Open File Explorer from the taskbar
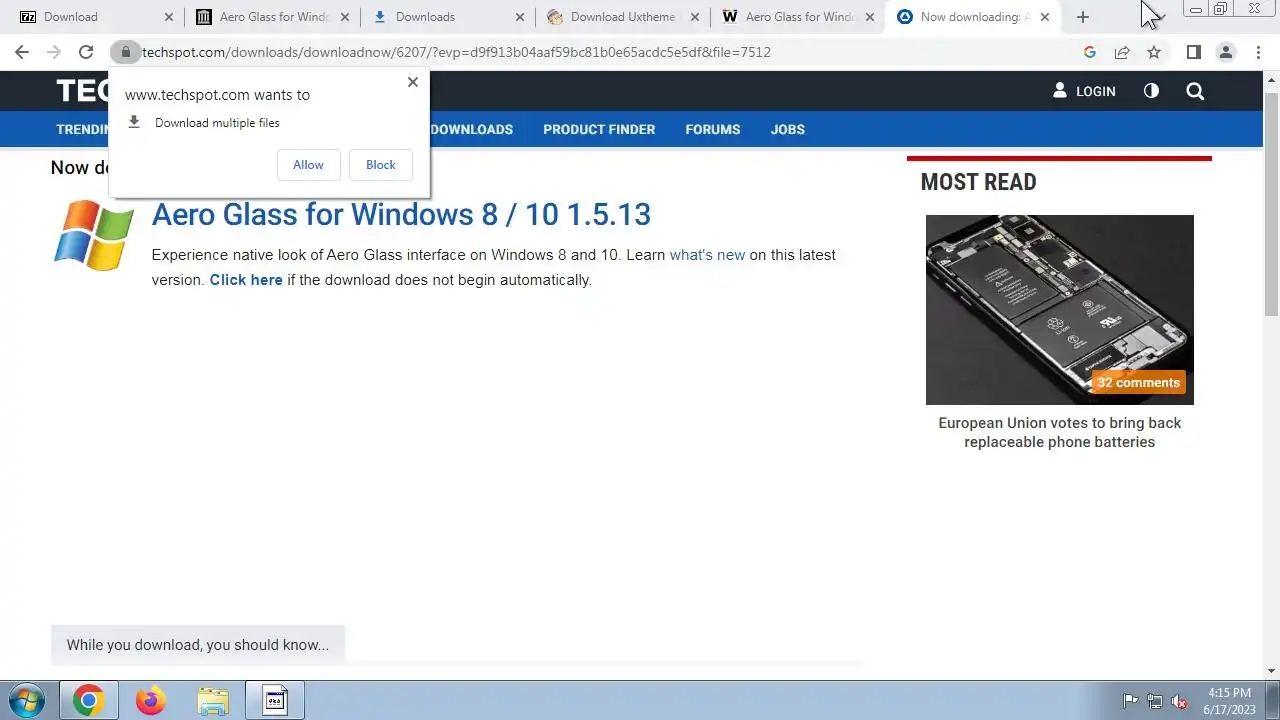The height and width of the screenshot is (720, 1280). pos(213,701)
